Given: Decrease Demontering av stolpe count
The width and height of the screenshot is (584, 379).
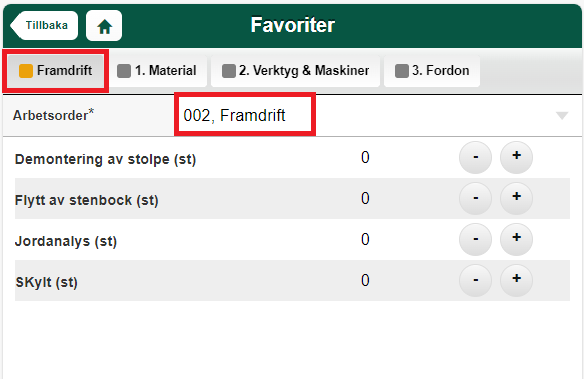Looking at the screenshot, I should pyautogui.click(x=475, y=157).
